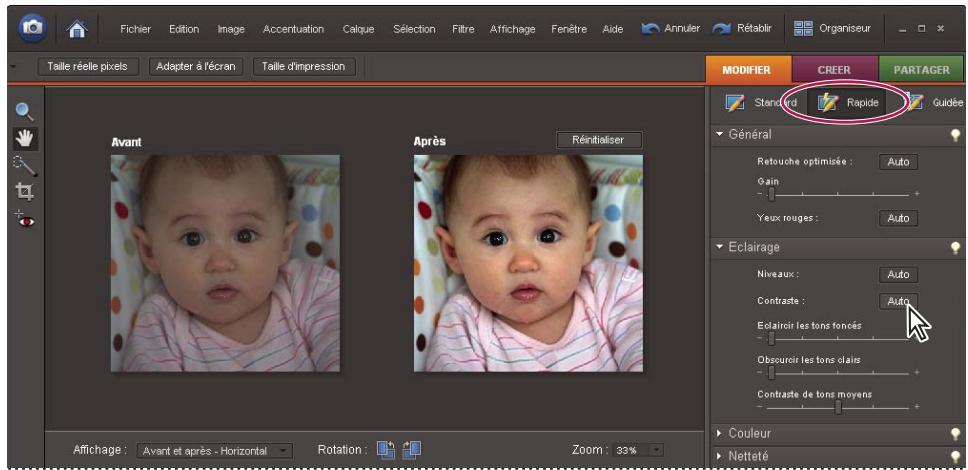Show tip lightbulb for Netteté
The height and width of the screenshot is (470, 968).
pyautogui.click(x=955, y=456)
